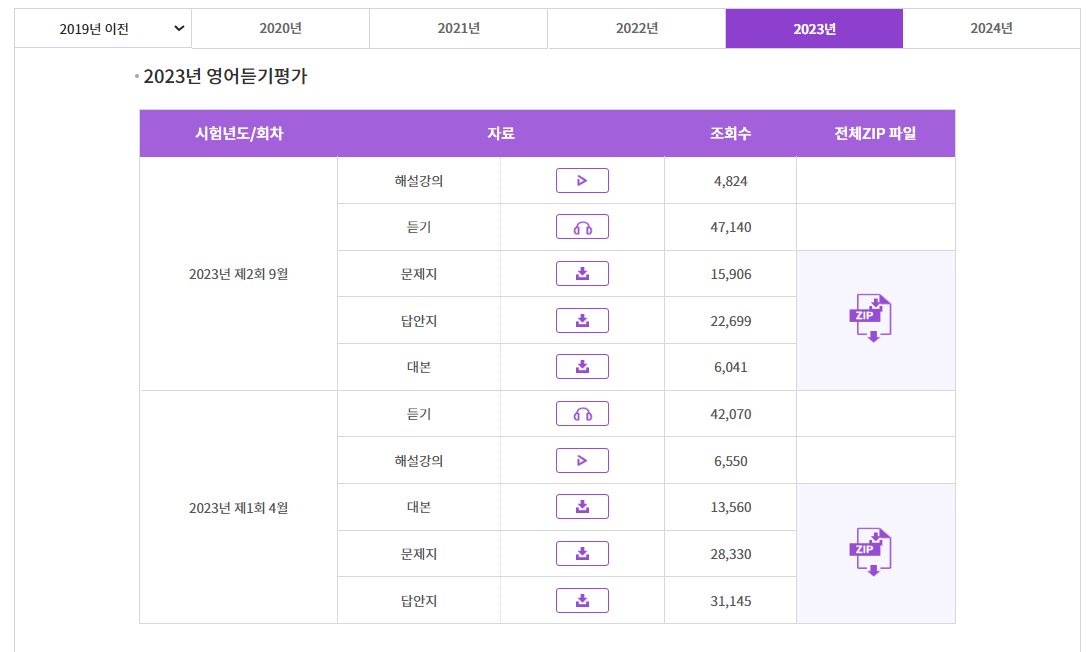This screenshot has height=652, width=1087.
Task: Click 답안지 label in the 제1회 4월 rows
Action: (419, 601)
